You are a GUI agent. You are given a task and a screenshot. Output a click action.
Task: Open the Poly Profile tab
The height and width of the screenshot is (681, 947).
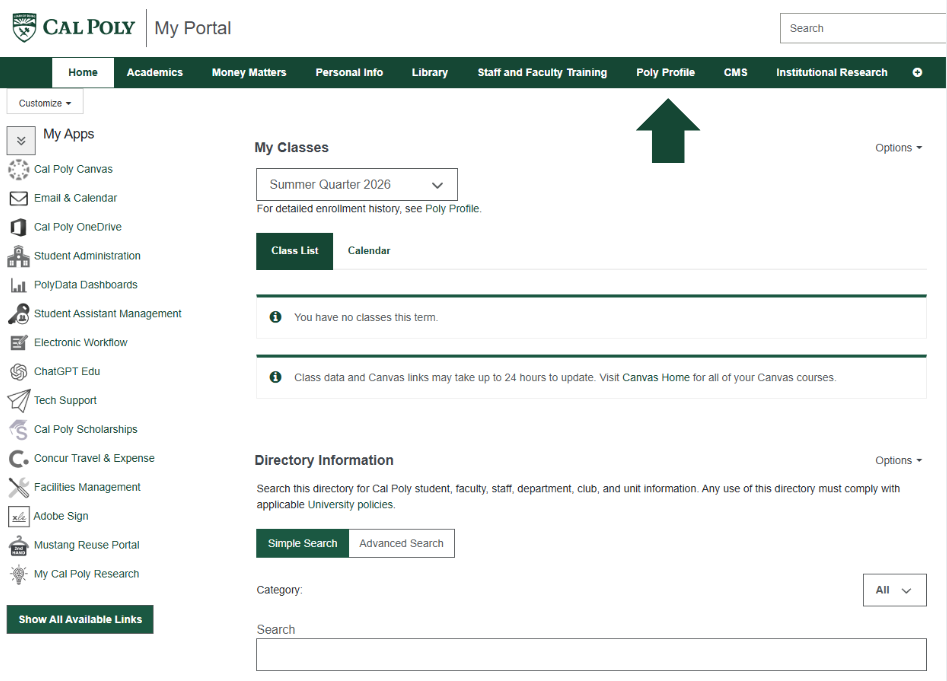click(666, 72)
